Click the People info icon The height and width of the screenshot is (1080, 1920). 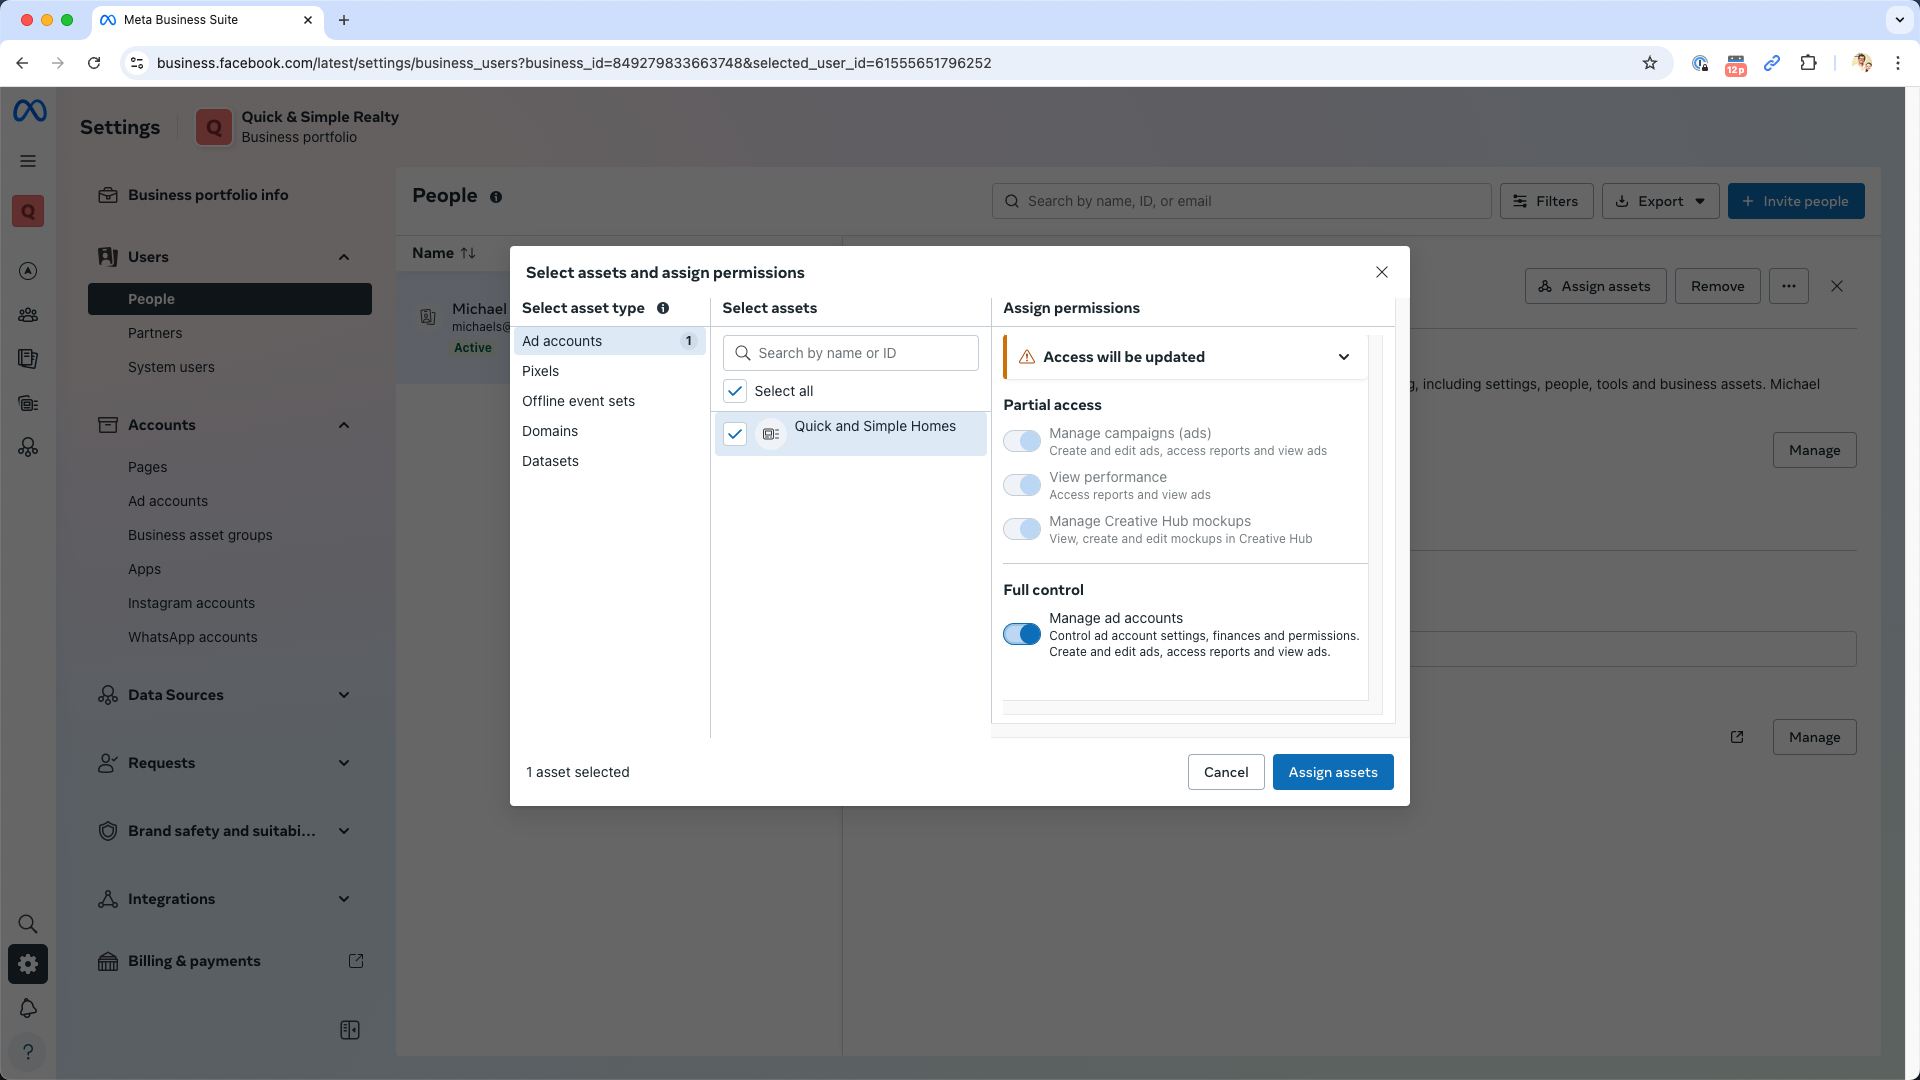pyautogui.click(x=496, y=197)
